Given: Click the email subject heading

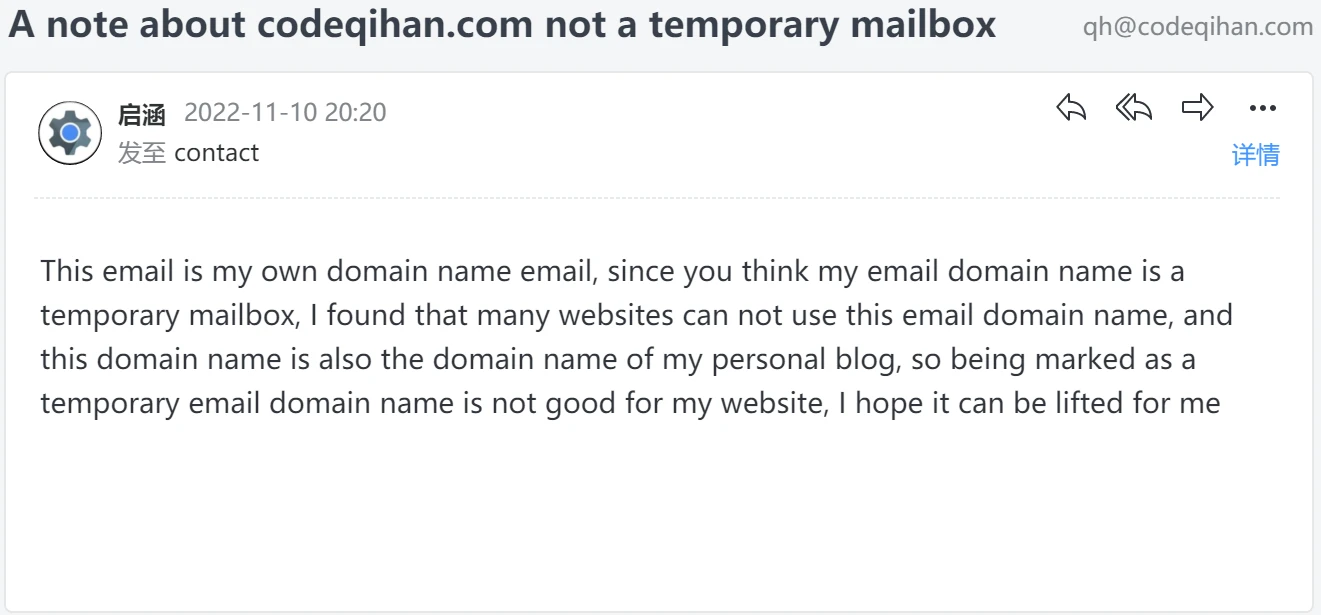Looking at the screenshot, I should point(502,25).
